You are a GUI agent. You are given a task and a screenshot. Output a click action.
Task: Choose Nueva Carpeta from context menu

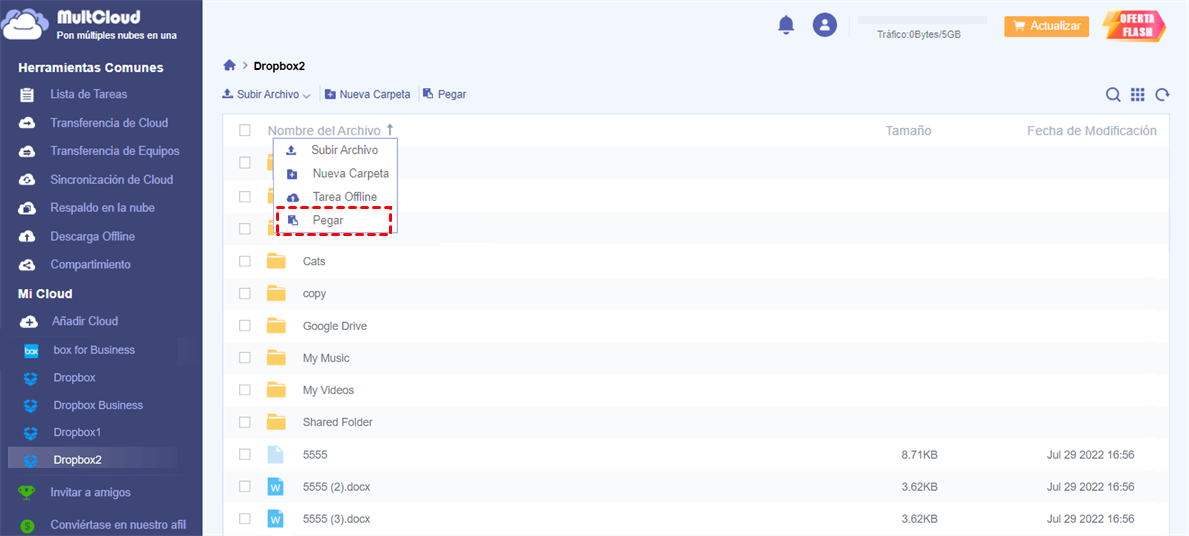(334, 174)
